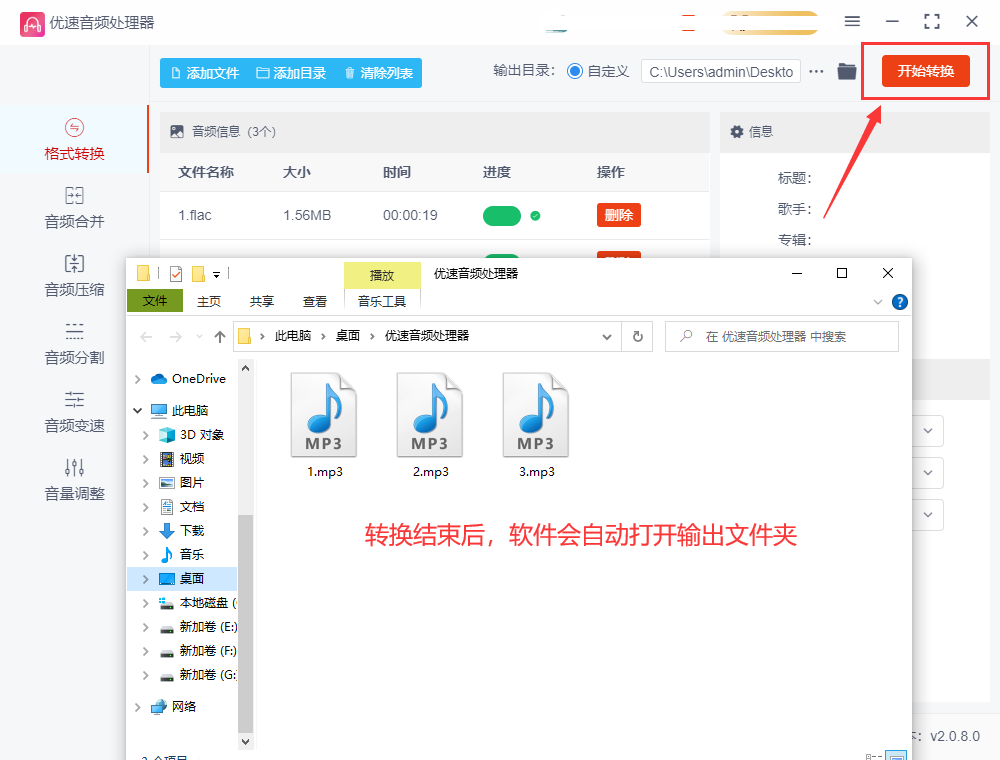Click the image icon beside 音频信息
This screenshot has width=1000, height=760.
pyautogui.click(x=177, y=131)
